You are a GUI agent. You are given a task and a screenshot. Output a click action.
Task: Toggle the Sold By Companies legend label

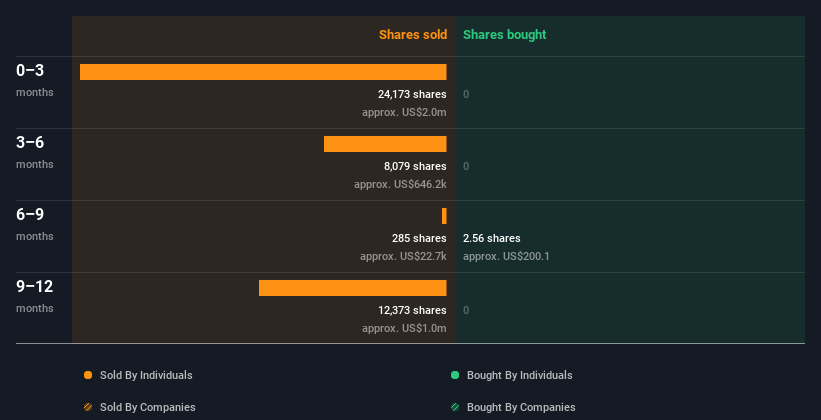point(148,407)
